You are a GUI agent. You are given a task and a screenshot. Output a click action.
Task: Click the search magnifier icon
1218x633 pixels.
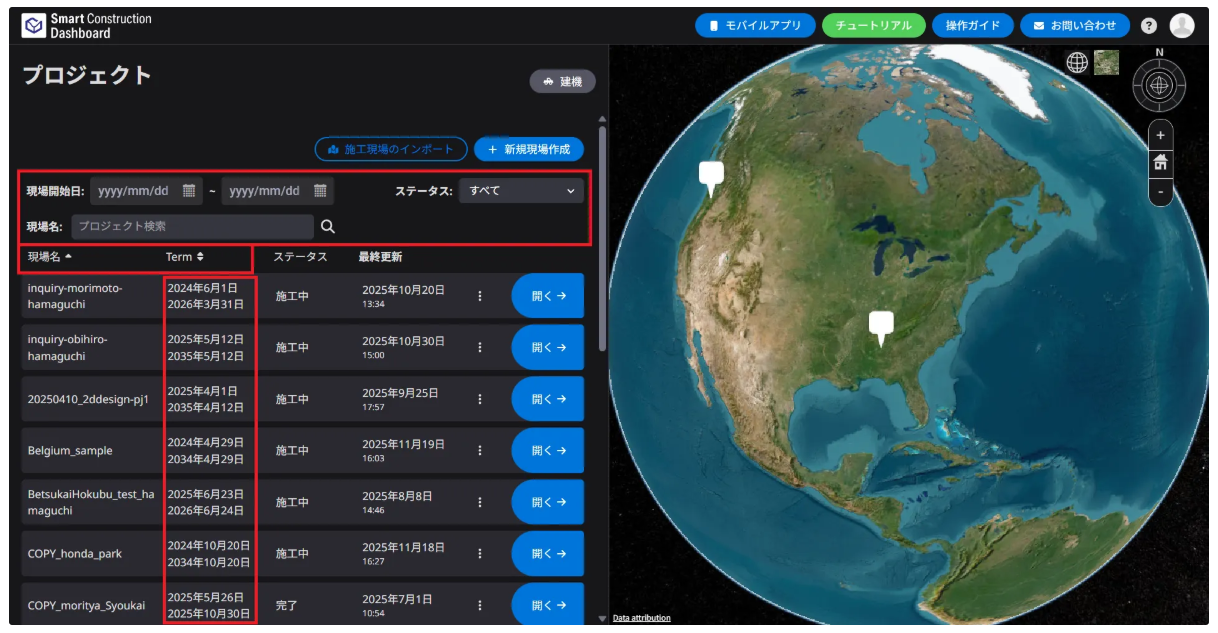(327, 227)
